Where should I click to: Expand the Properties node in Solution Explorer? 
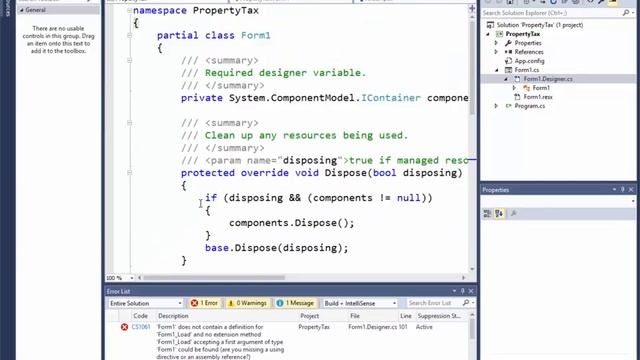(x=496, y=43)
